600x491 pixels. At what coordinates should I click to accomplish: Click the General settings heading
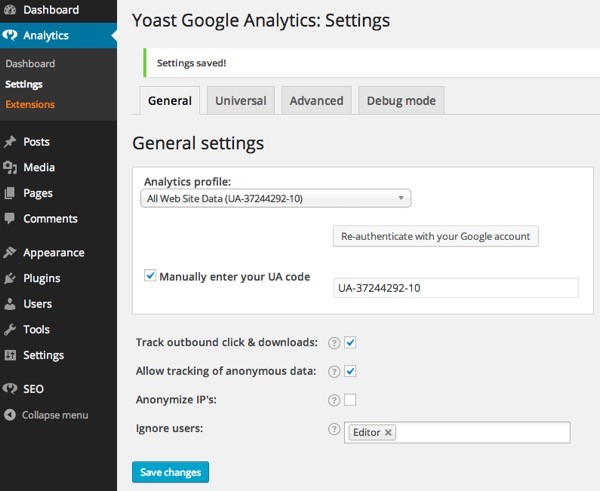point(198,143)
